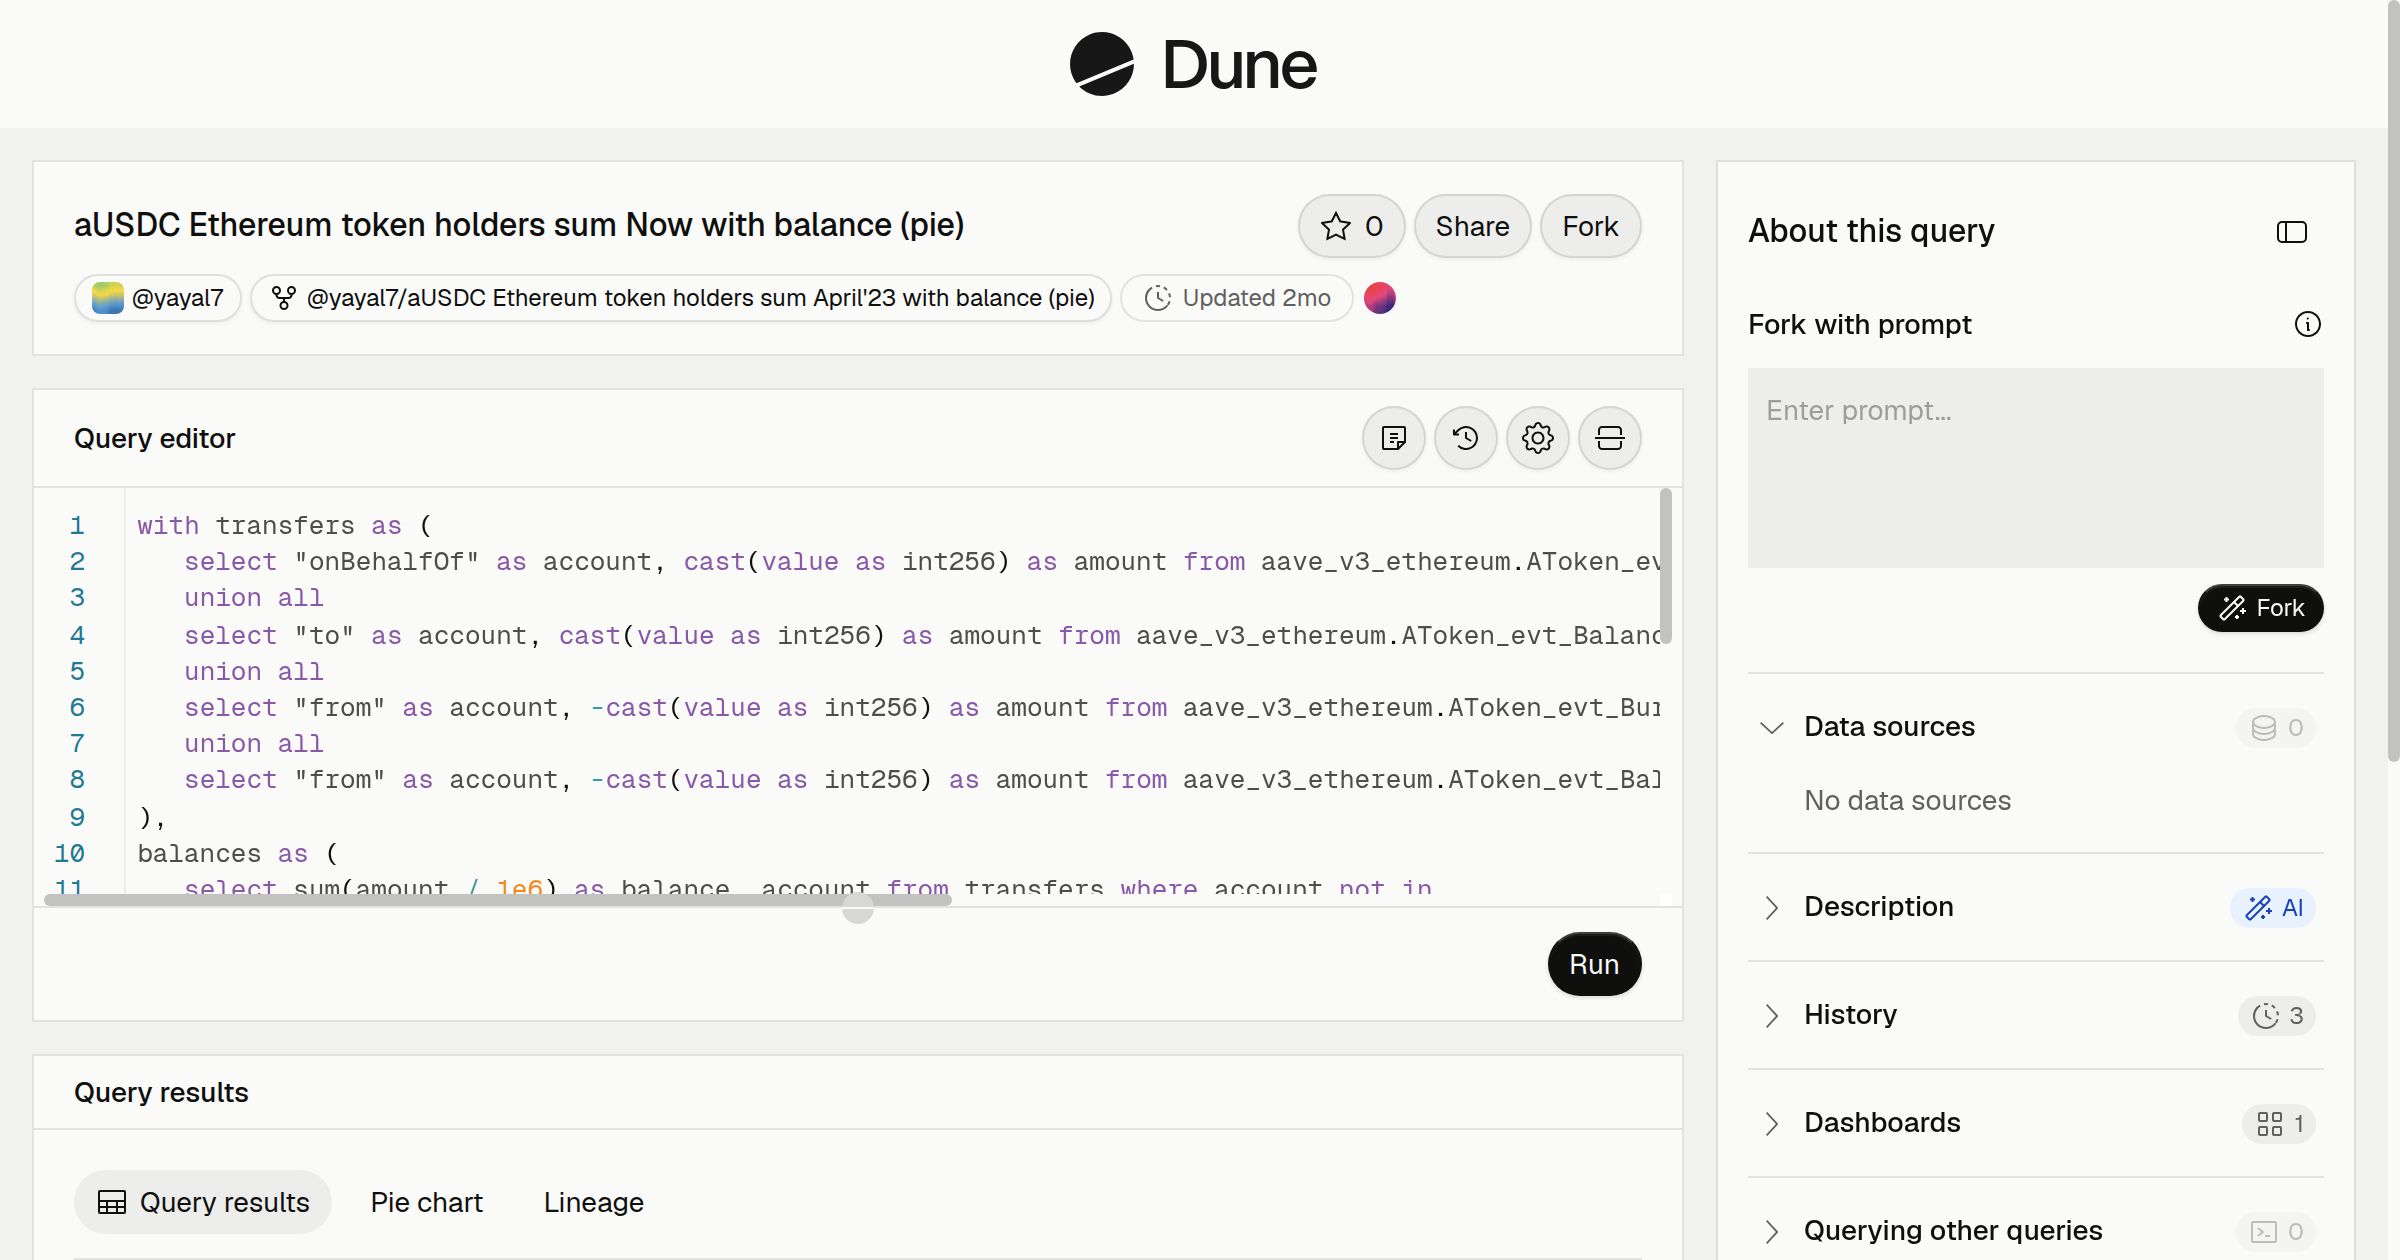Click the History count badge showing 3
The image size is (2400, 1260).
point(2277,1015)
